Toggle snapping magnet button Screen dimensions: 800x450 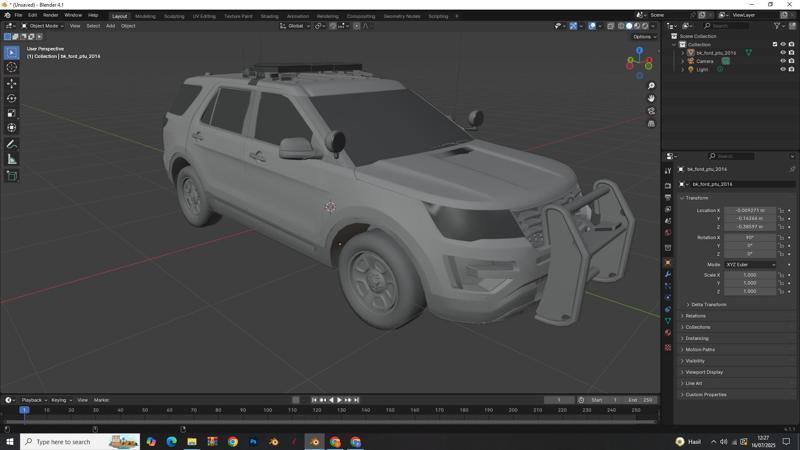coord(333,26)
